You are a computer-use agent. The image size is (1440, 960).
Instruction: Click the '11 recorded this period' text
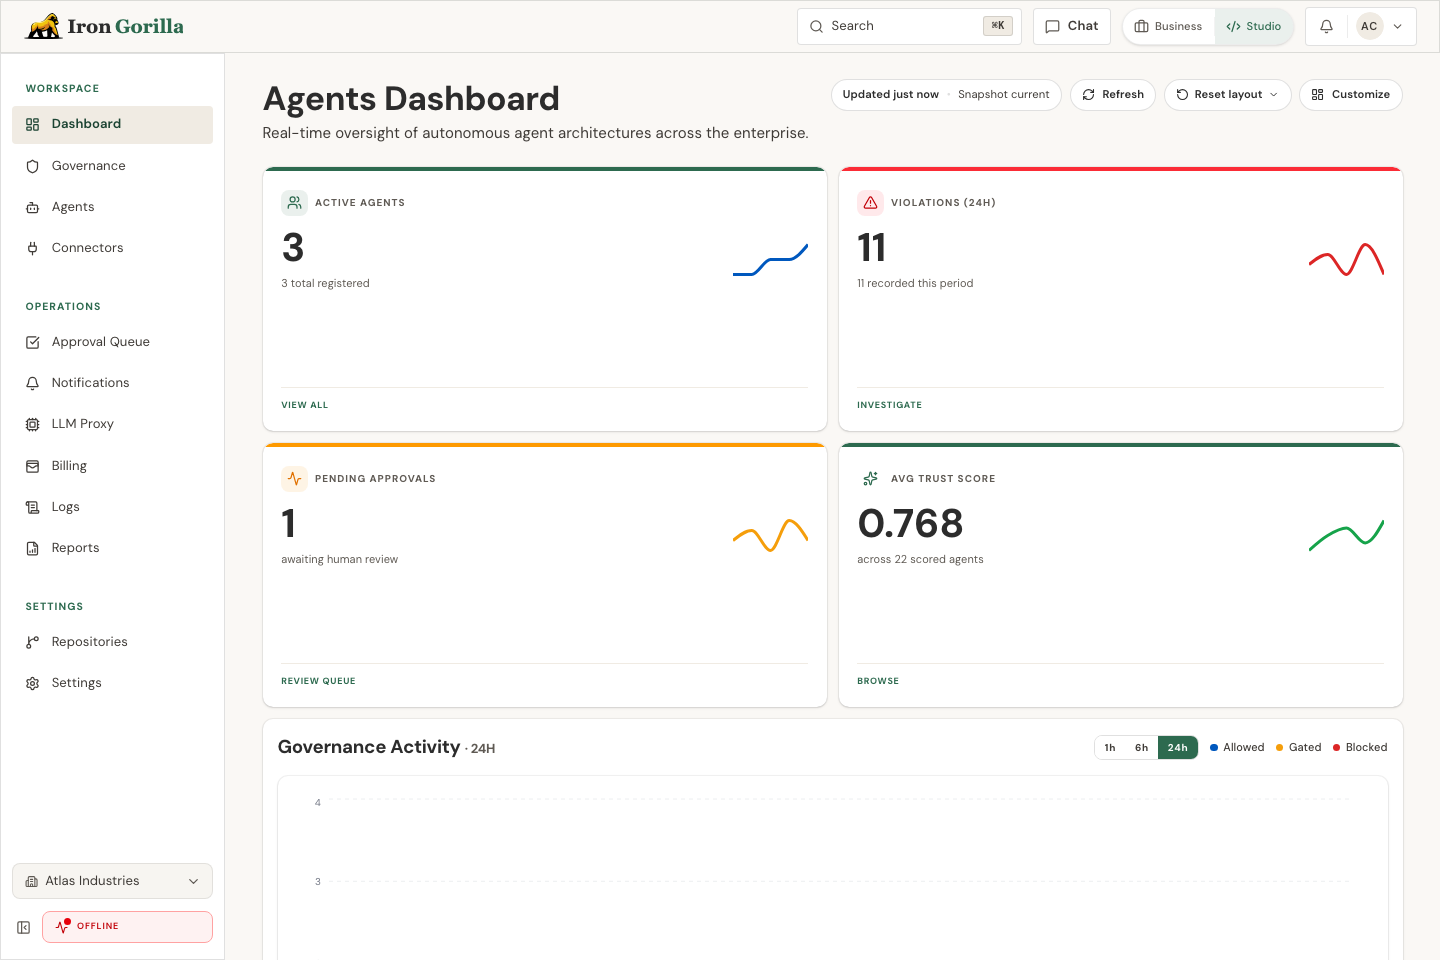point(915,284)
